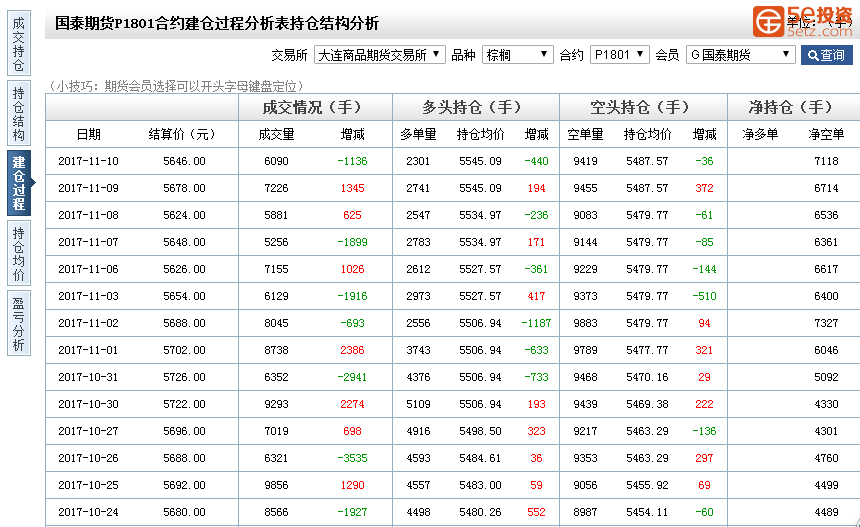The height and width of the screenshot is (527, 860).
Task: Select the date cell 2017-10-24
Action: click(88, 512)
